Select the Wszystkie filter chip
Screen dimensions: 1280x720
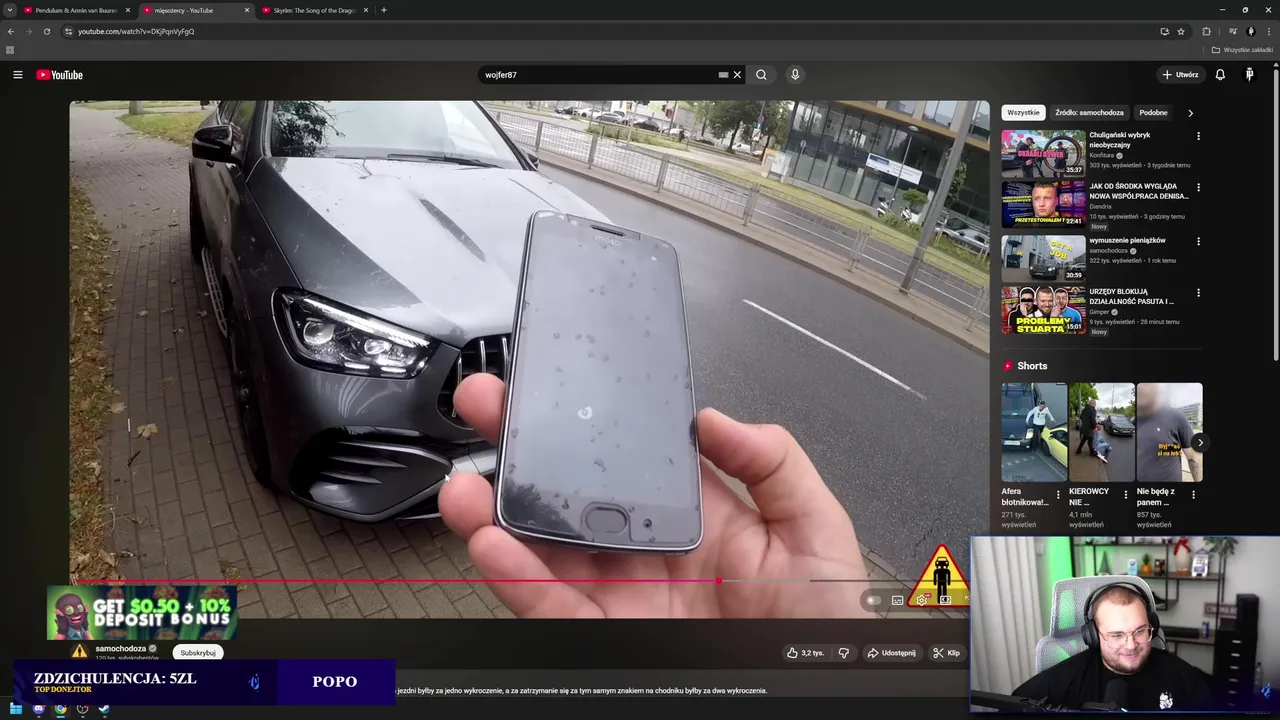pyautogui.click(x=1023, y=113)
